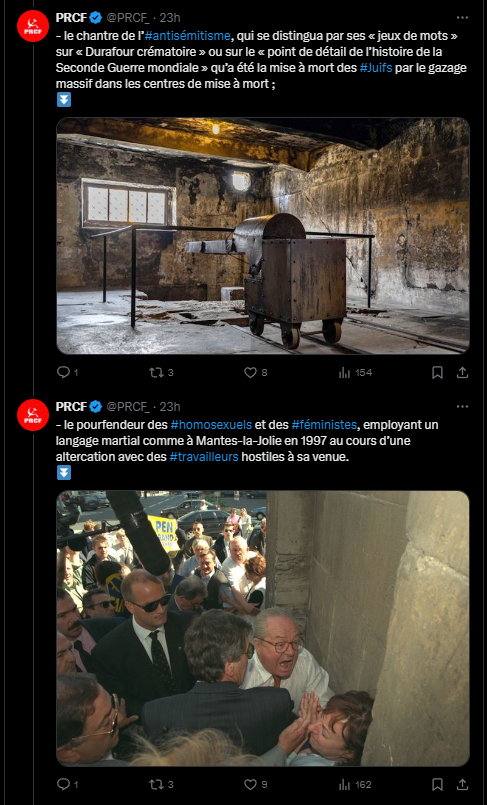
Task: Bookmark the first tweet
Action: [437, 372]
